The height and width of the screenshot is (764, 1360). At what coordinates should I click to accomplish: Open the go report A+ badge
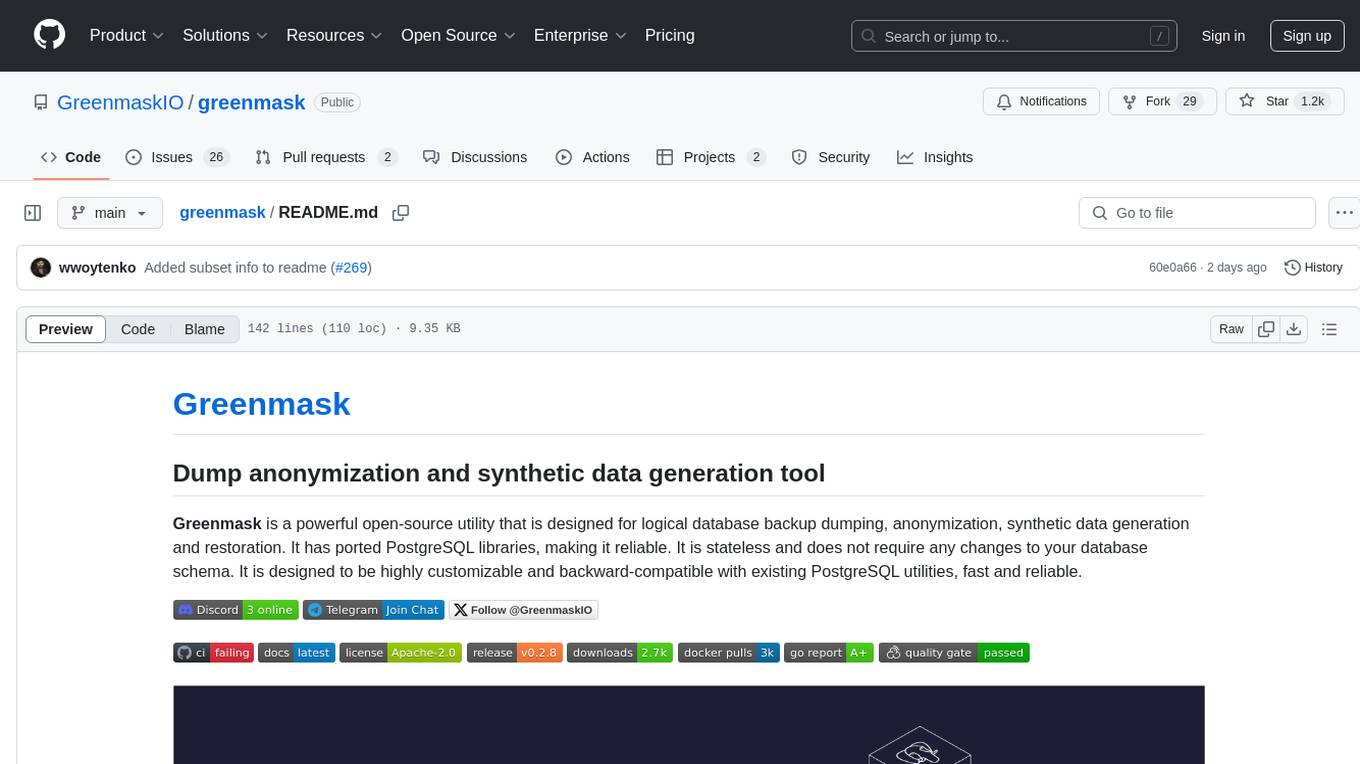tap(829, 653)
